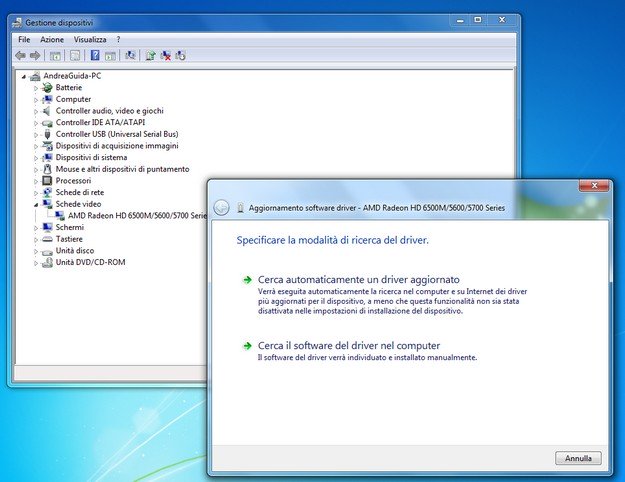Collapse the Schede video category

36,205
